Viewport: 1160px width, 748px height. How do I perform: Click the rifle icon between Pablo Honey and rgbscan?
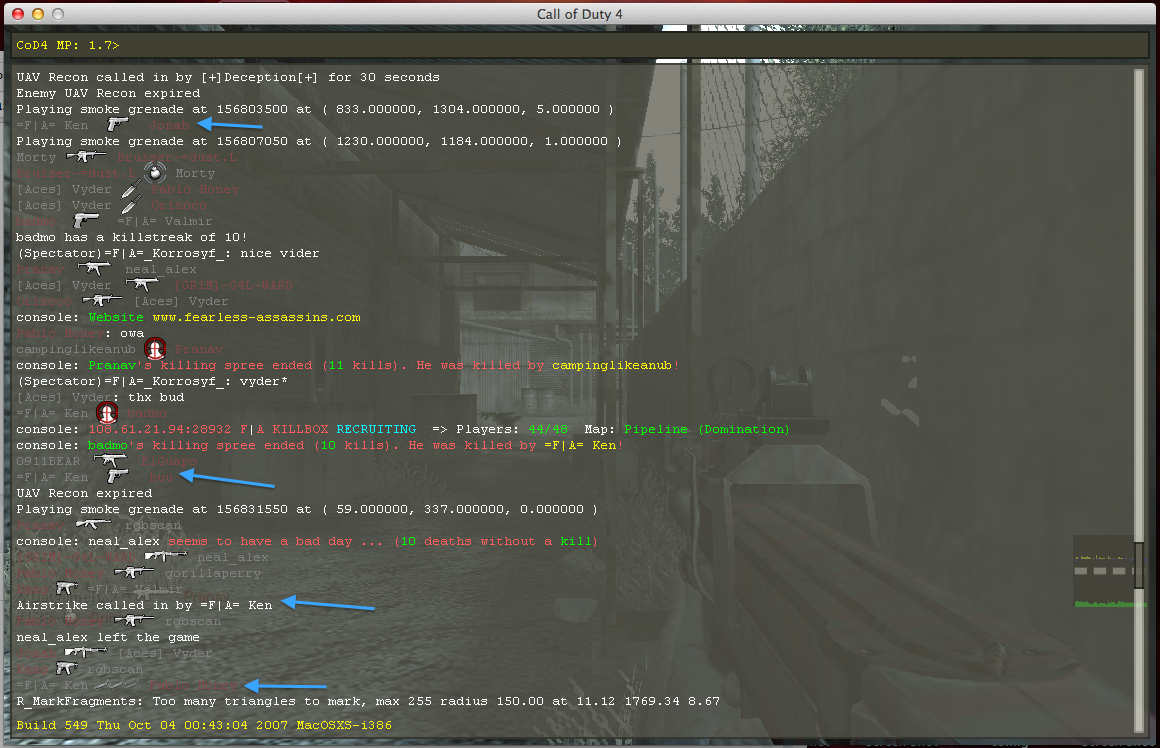(133, 620)
